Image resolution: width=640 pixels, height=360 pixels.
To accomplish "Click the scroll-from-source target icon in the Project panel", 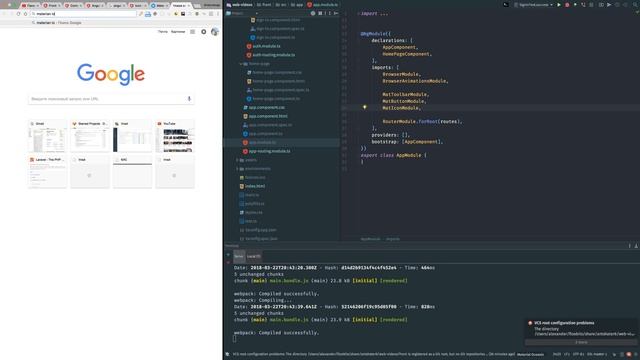I will coord(313,13).
